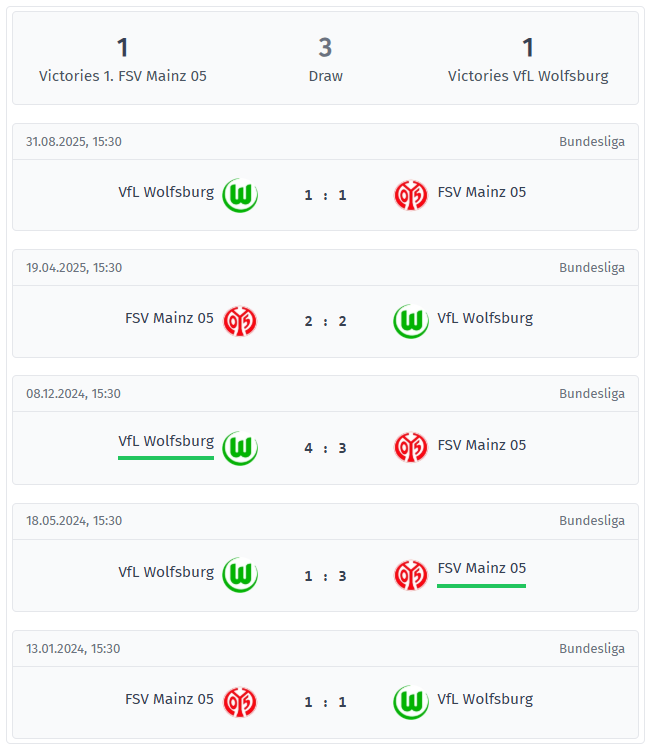
Task: Click Bundesliga label of 31.08.2025 match
Action: click(x=591, y=141)
